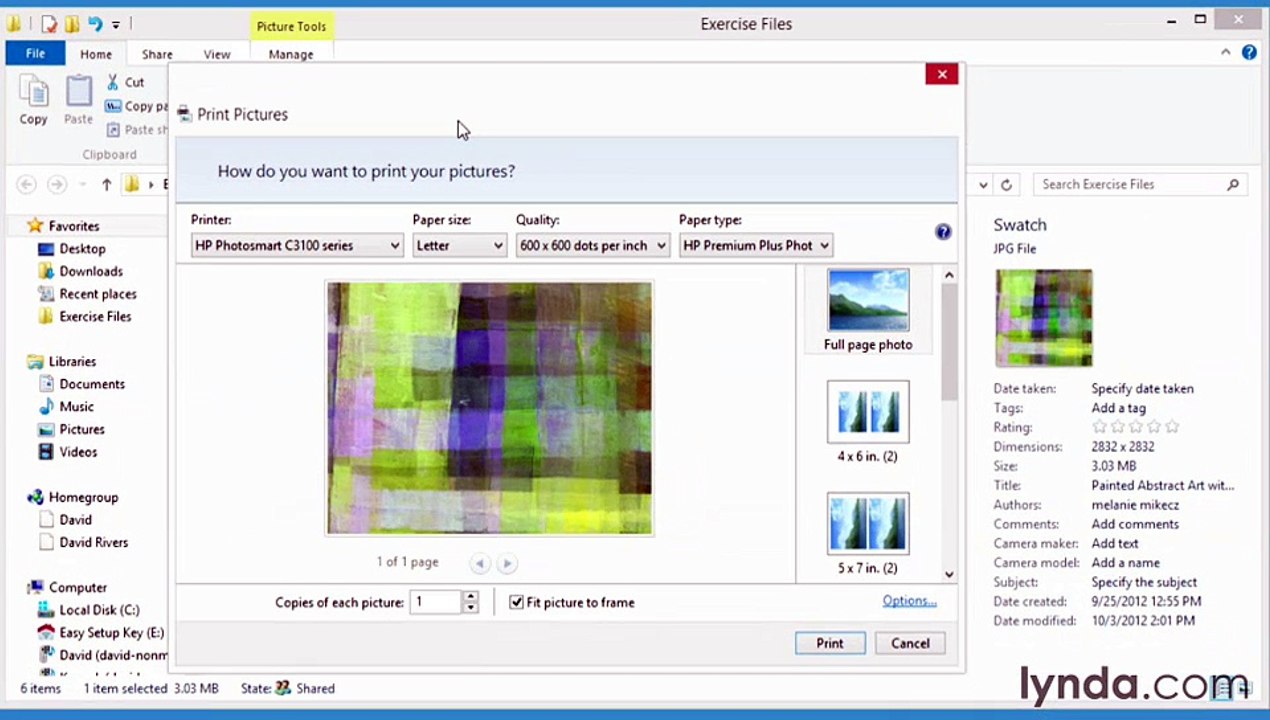Click the Copy icon in ribbon
Image resolution: width=1270 pixels, height=720 pixels.
(34, 92)
